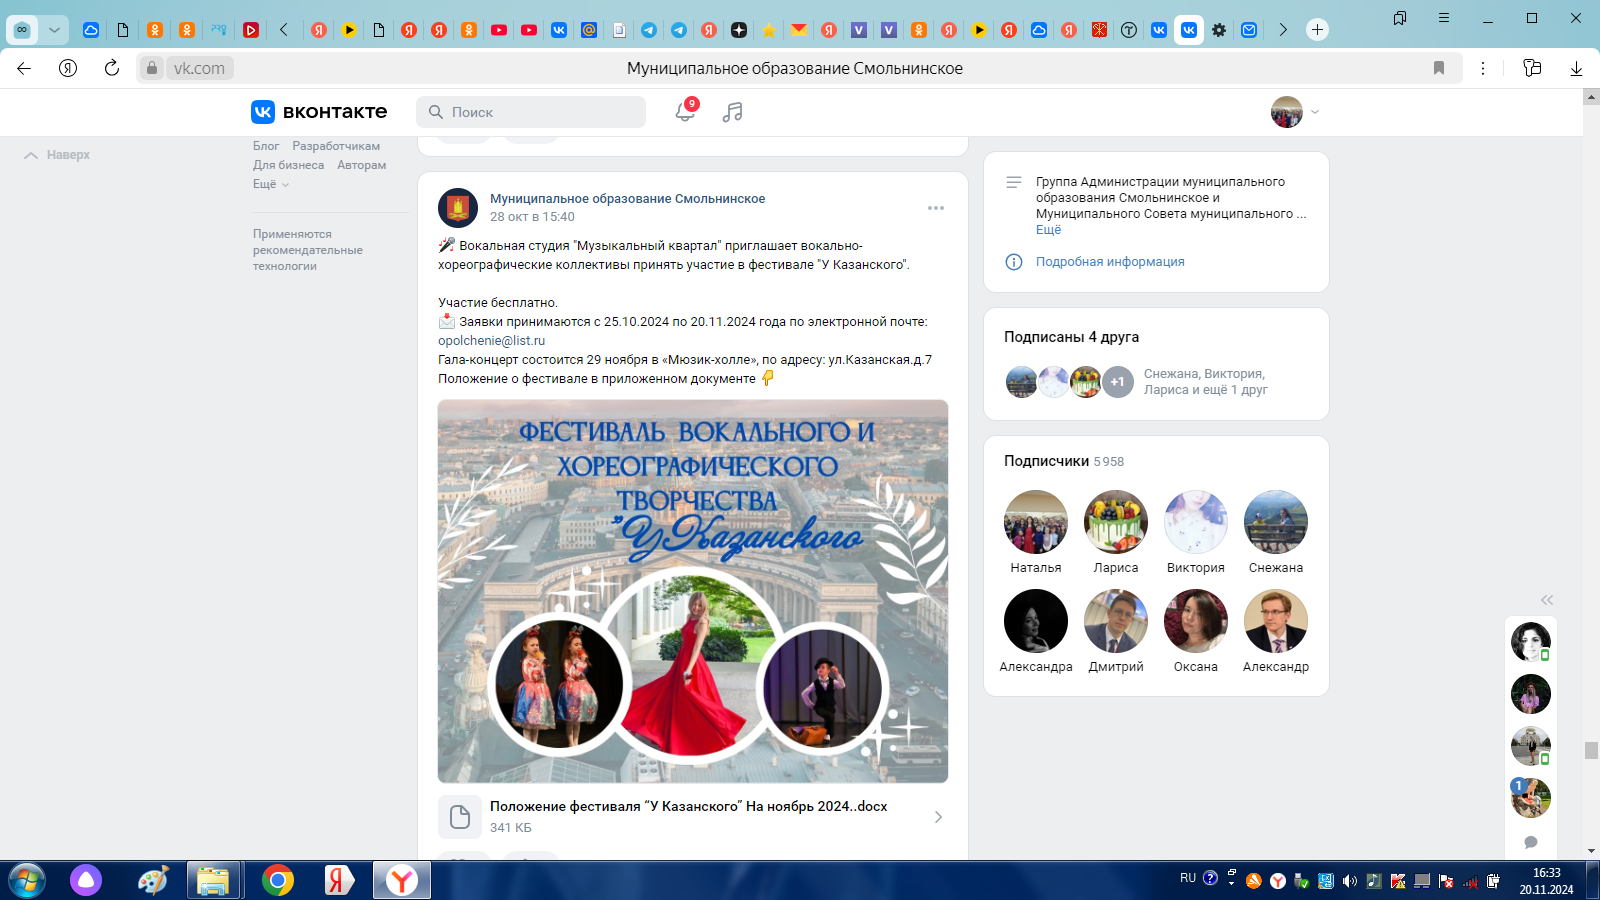Open 'Подробная информация' link
Image resolution: width=1600 pixels, height=900 pixels.
[x=1110, y=262]
